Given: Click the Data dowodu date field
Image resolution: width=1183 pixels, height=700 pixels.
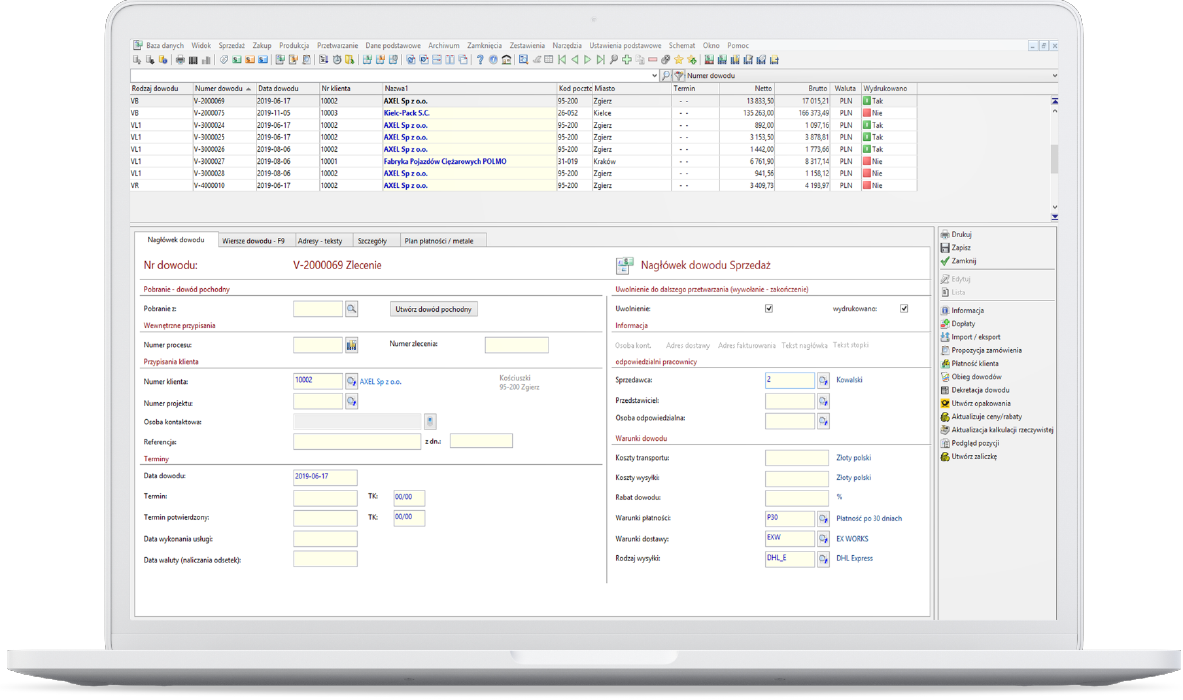Looking at the screenshot, I should pyautogui.click(x=325, y=477).
